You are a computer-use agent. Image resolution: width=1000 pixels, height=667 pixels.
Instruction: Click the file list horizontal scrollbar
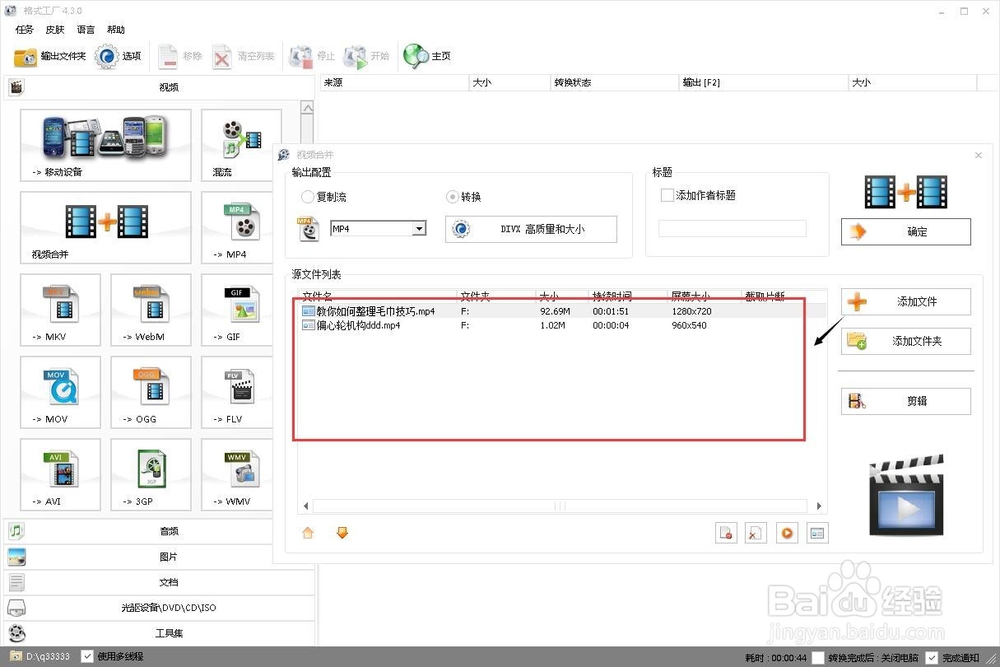coord(562,506)
